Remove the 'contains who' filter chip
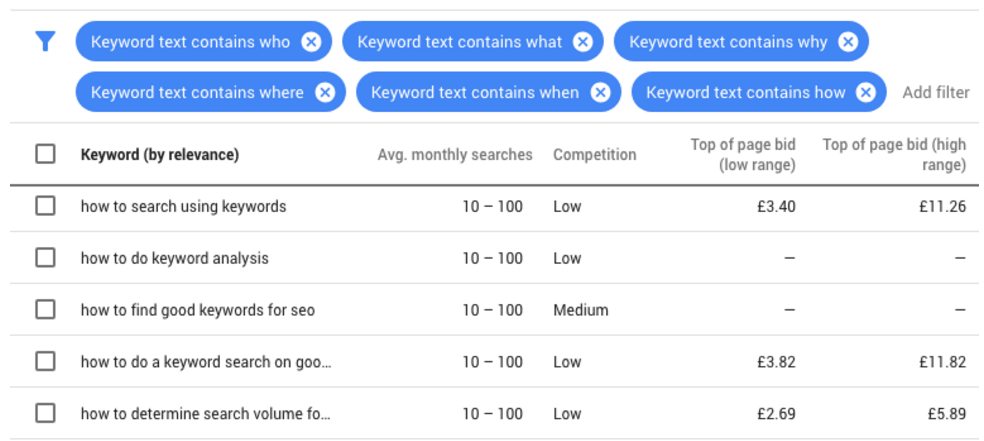Viewport: 984px width, 441px height. [x=311, y=42]
